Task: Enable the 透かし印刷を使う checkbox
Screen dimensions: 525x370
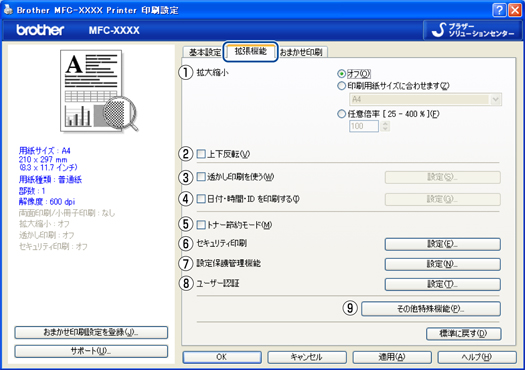Action: pyautogui.click(x=201, y=176)
